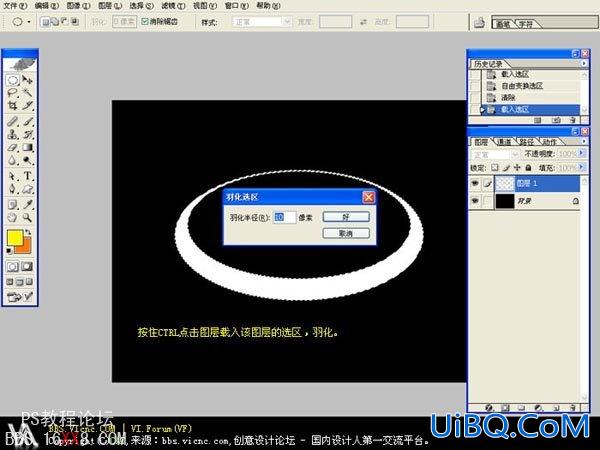Select the Shape tool
Screen dimensions: 600x450
27,189
